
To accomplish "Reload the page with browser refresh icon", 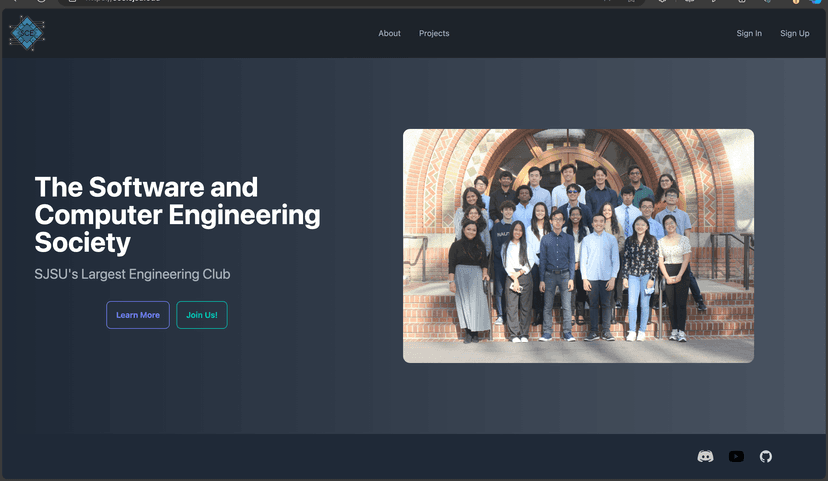I will (41, 1).
